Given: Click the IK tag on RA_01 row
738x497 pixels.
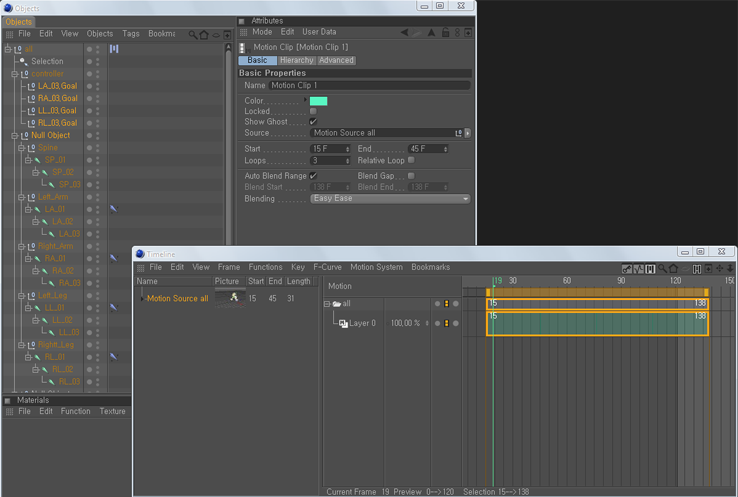Looking at the screenshot, I should tap(113, 258).
